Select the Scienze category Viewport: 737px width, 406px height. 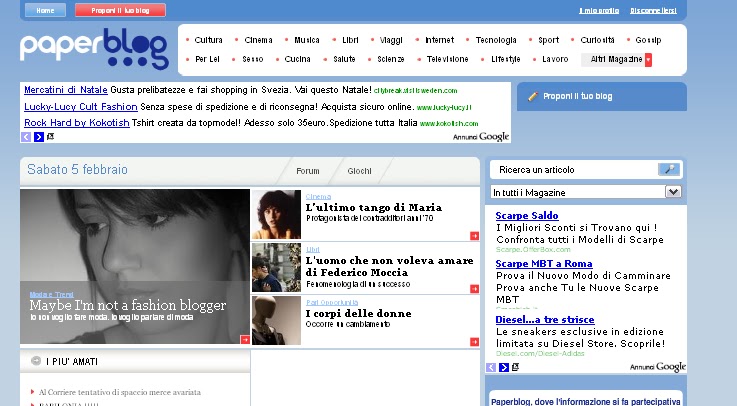click(x=391, y=59)
